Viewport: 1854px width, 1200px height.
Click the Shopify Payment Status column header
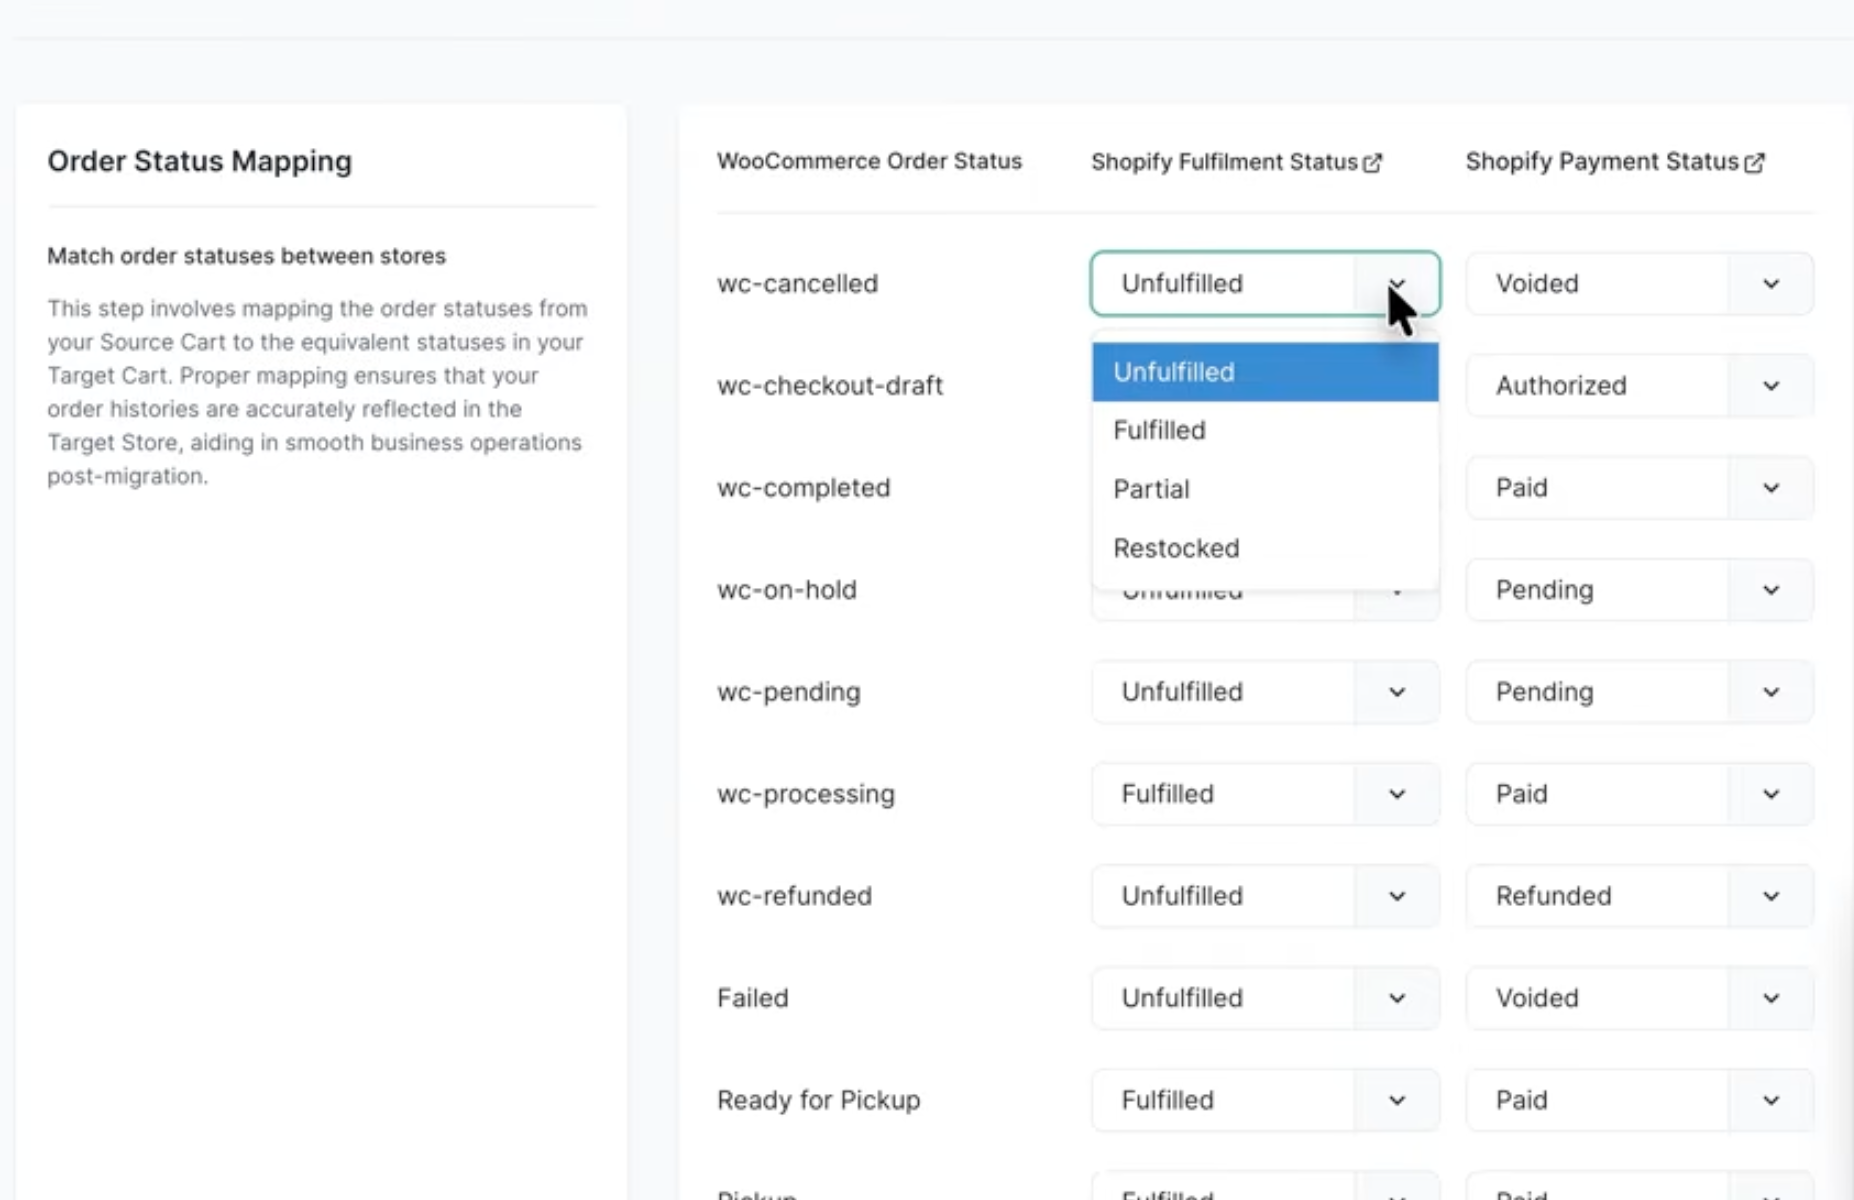[x=1602, y=162]
